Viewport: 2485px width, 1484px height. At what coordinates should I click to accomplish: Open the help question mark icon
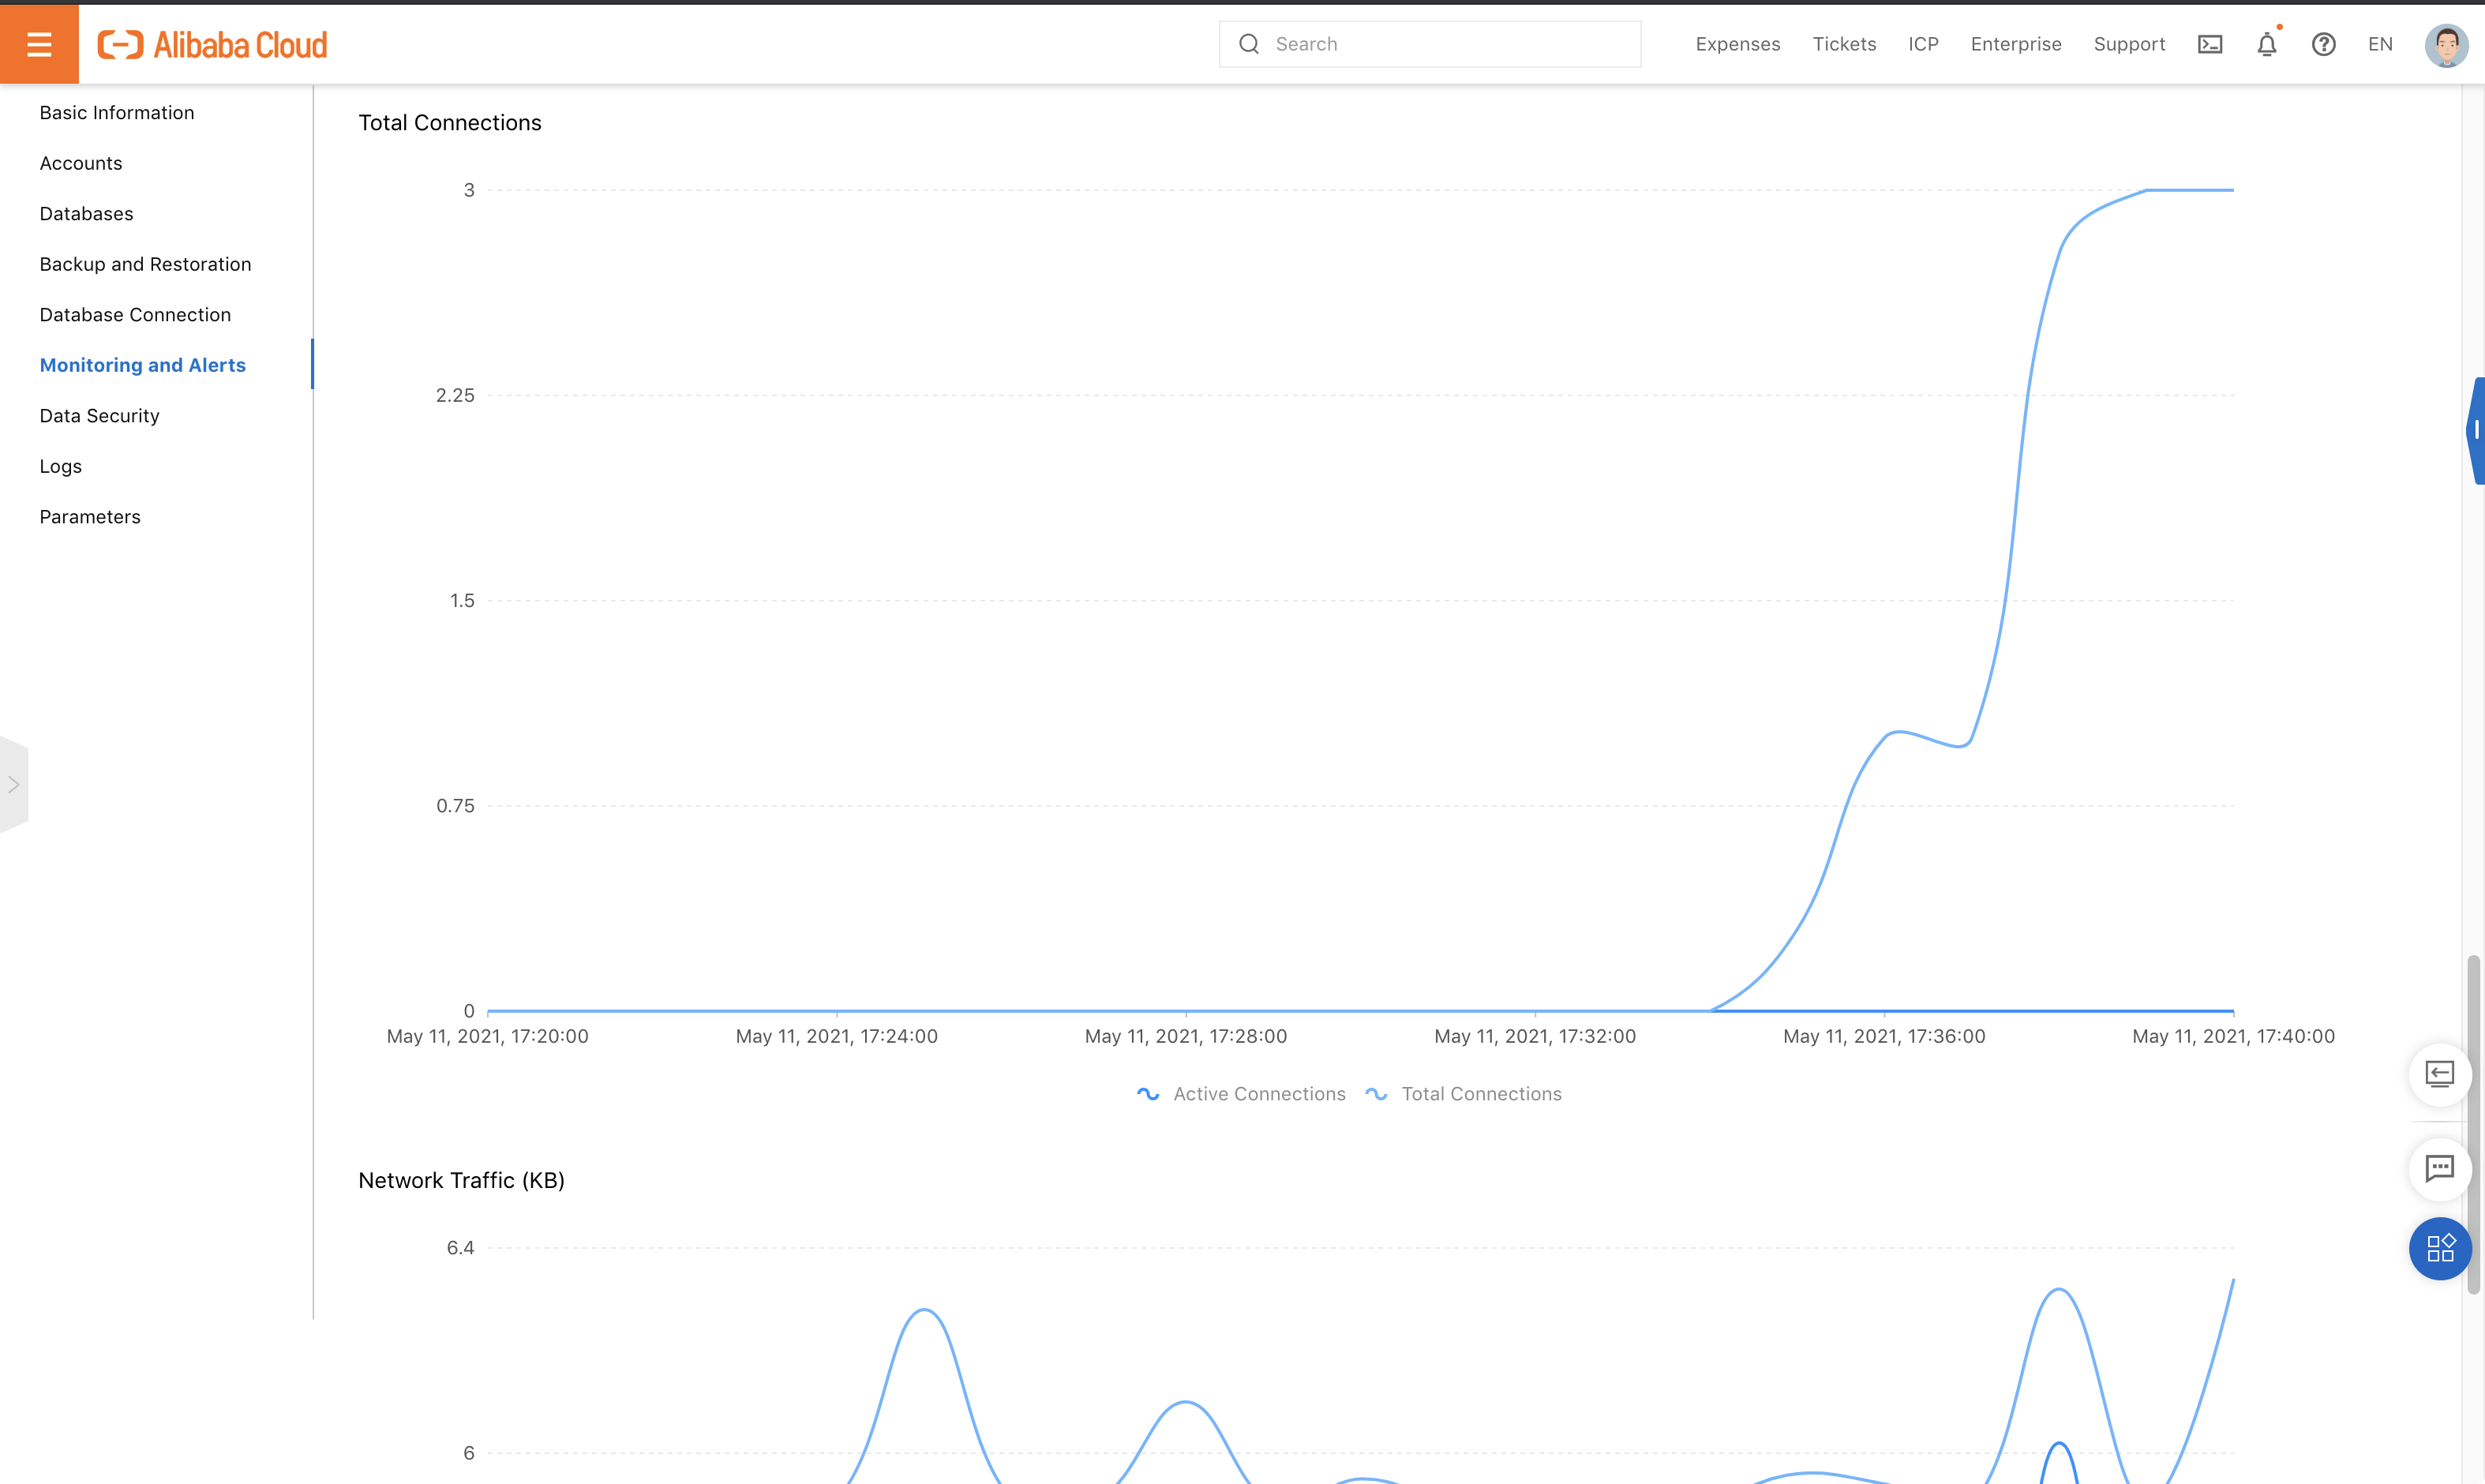tap(2324, 44)
